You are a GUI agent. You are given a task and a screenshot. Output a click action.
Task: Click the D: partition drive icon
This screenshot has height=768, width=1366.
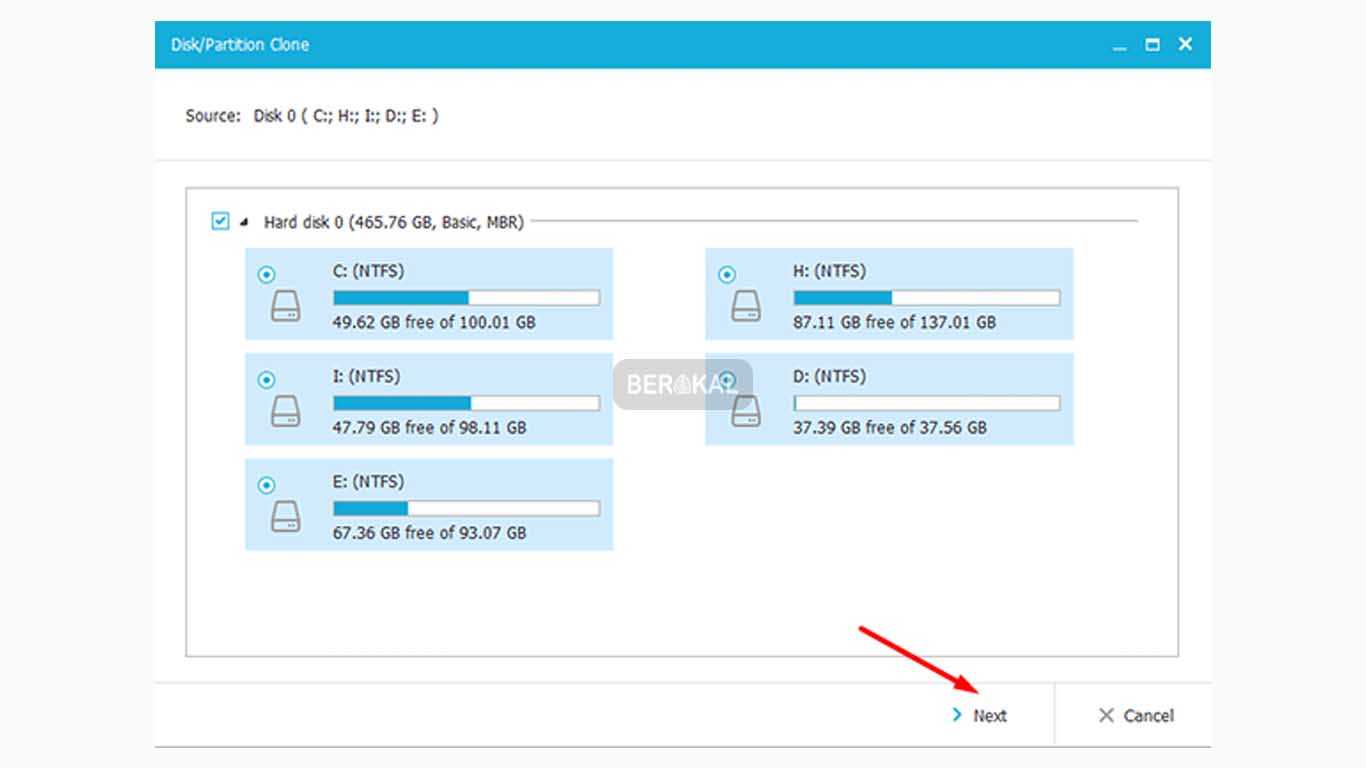tap(746, 411)
